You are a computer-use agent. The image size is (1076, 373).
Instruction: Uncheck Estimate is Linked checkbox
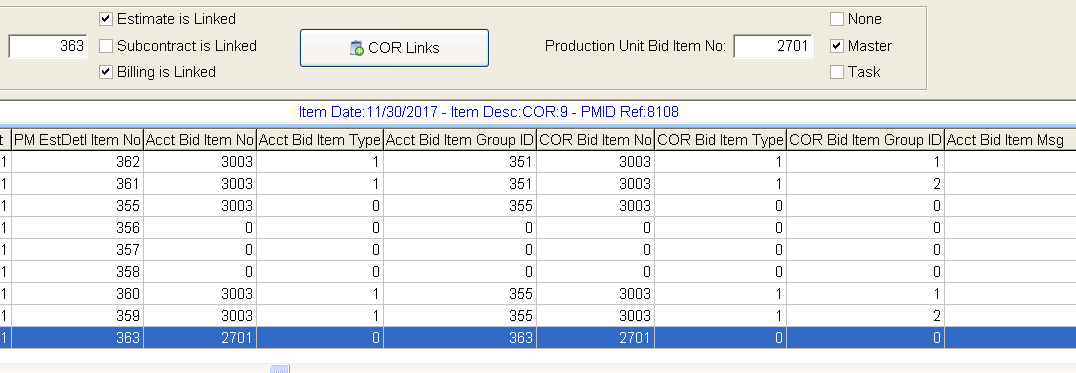[106, 19]
